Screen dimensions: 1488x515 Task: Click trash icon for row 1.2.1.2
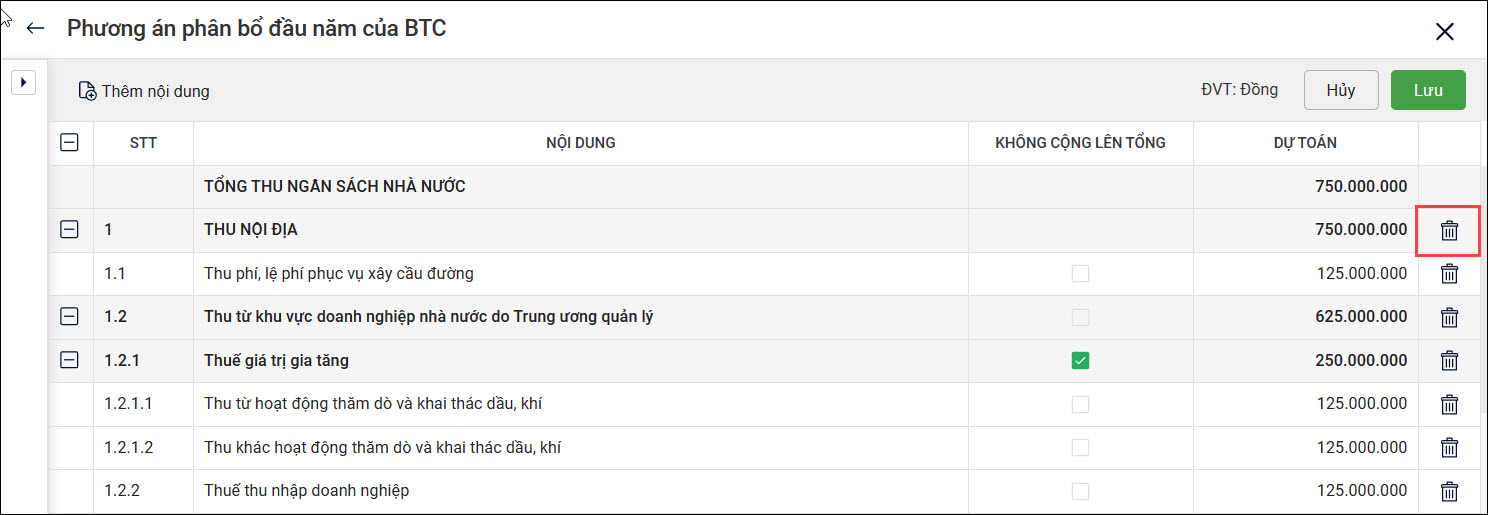(x=1449, y=448)
